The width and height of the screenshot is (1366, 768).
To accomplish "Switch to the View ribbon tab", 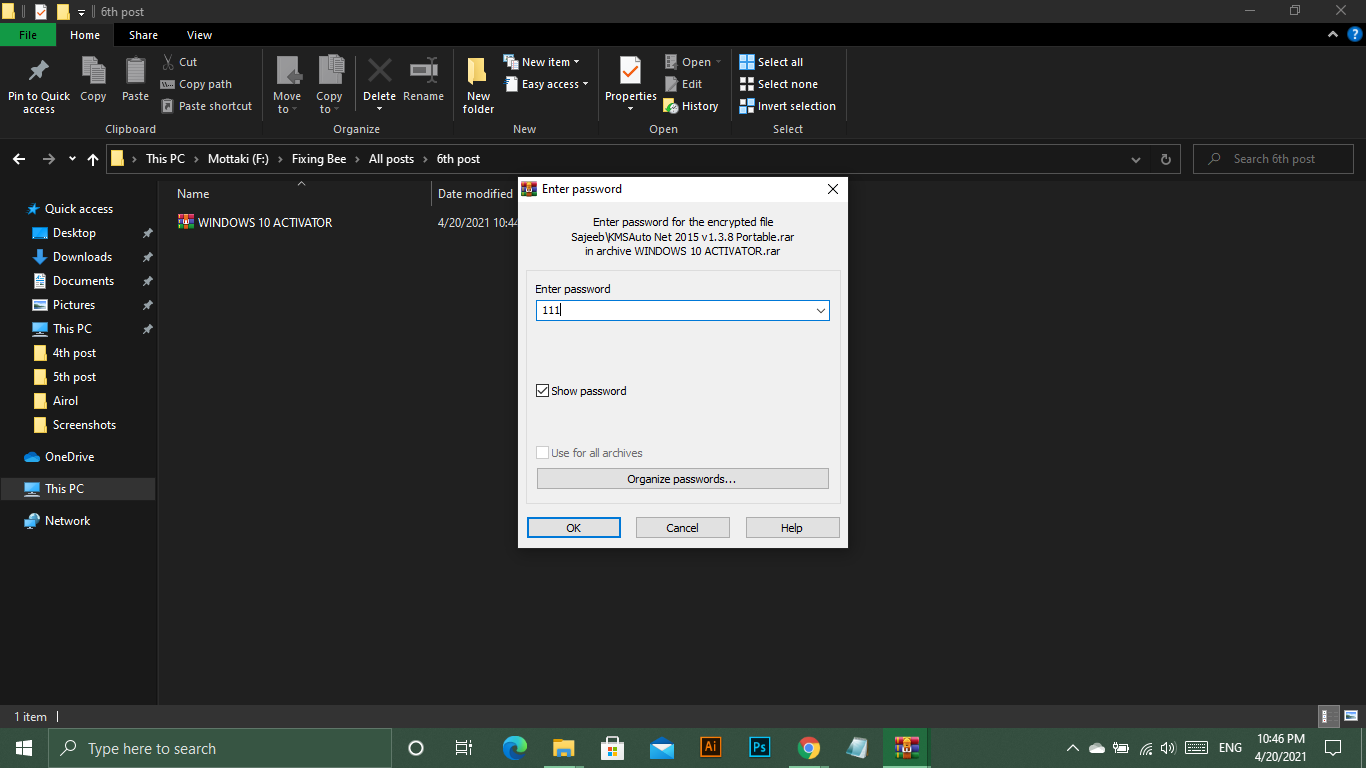I will coord(199,35).
